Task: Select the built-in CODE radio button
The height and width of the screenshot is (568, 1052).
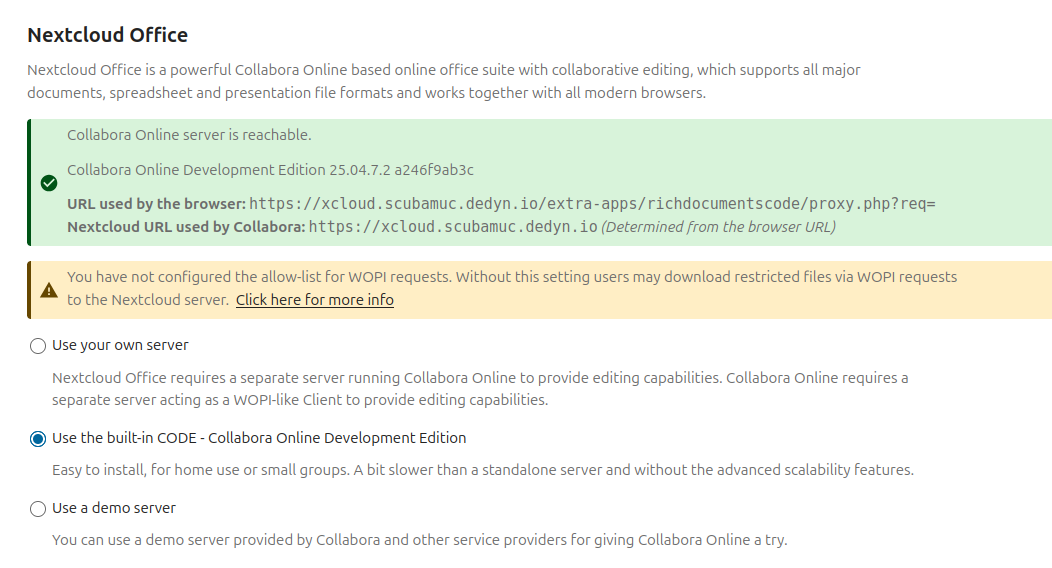Action: (x=38, y=439)
